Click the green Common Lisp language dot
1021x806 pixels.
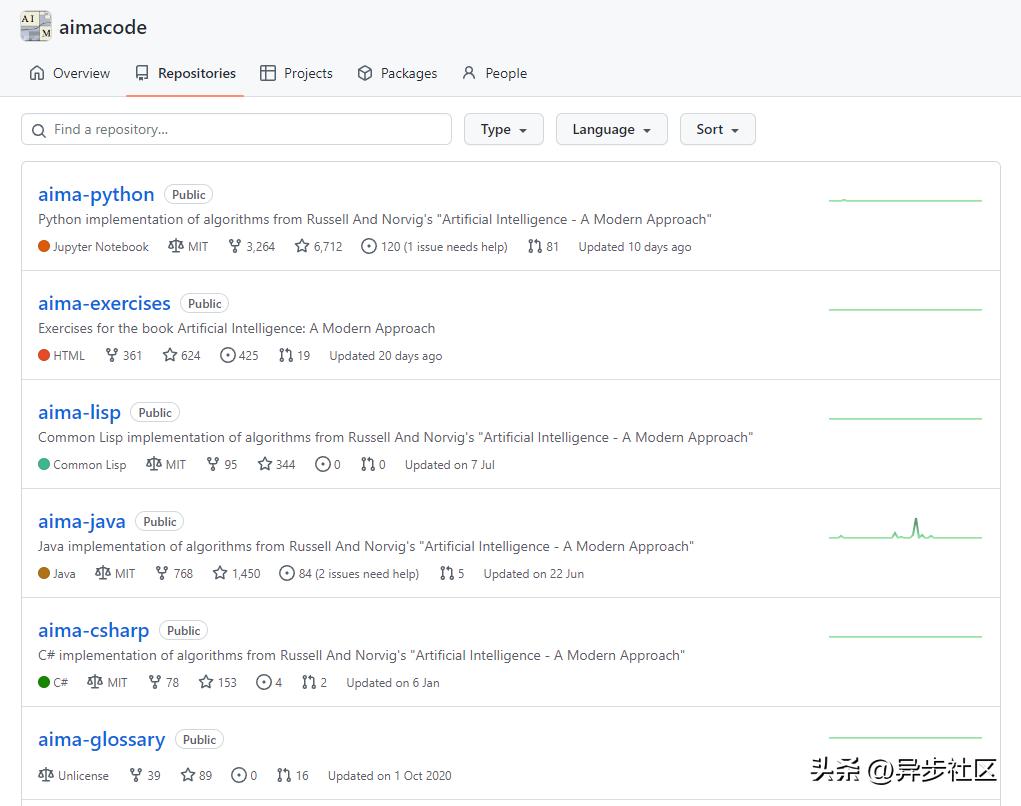point(44,464)
